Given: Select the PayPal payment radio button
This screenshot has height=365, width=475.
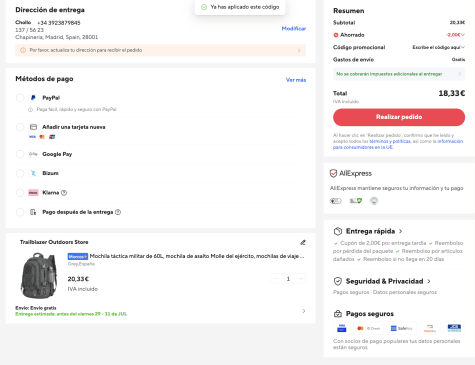Looking at the screenshot, I should pyautogui.click(x=20, y=98).
